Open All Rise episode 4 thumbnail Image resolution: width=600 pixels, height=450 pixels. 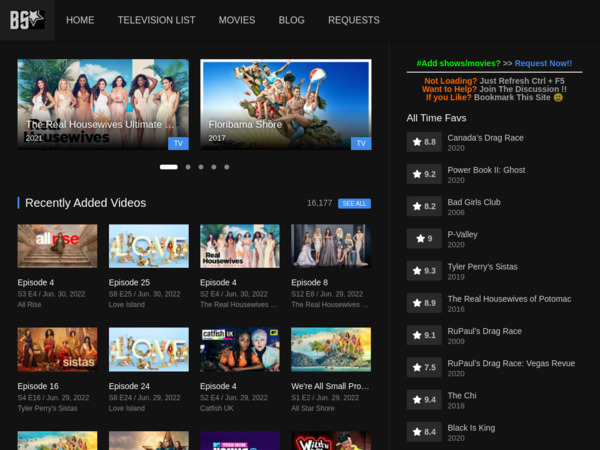[57, 246]
